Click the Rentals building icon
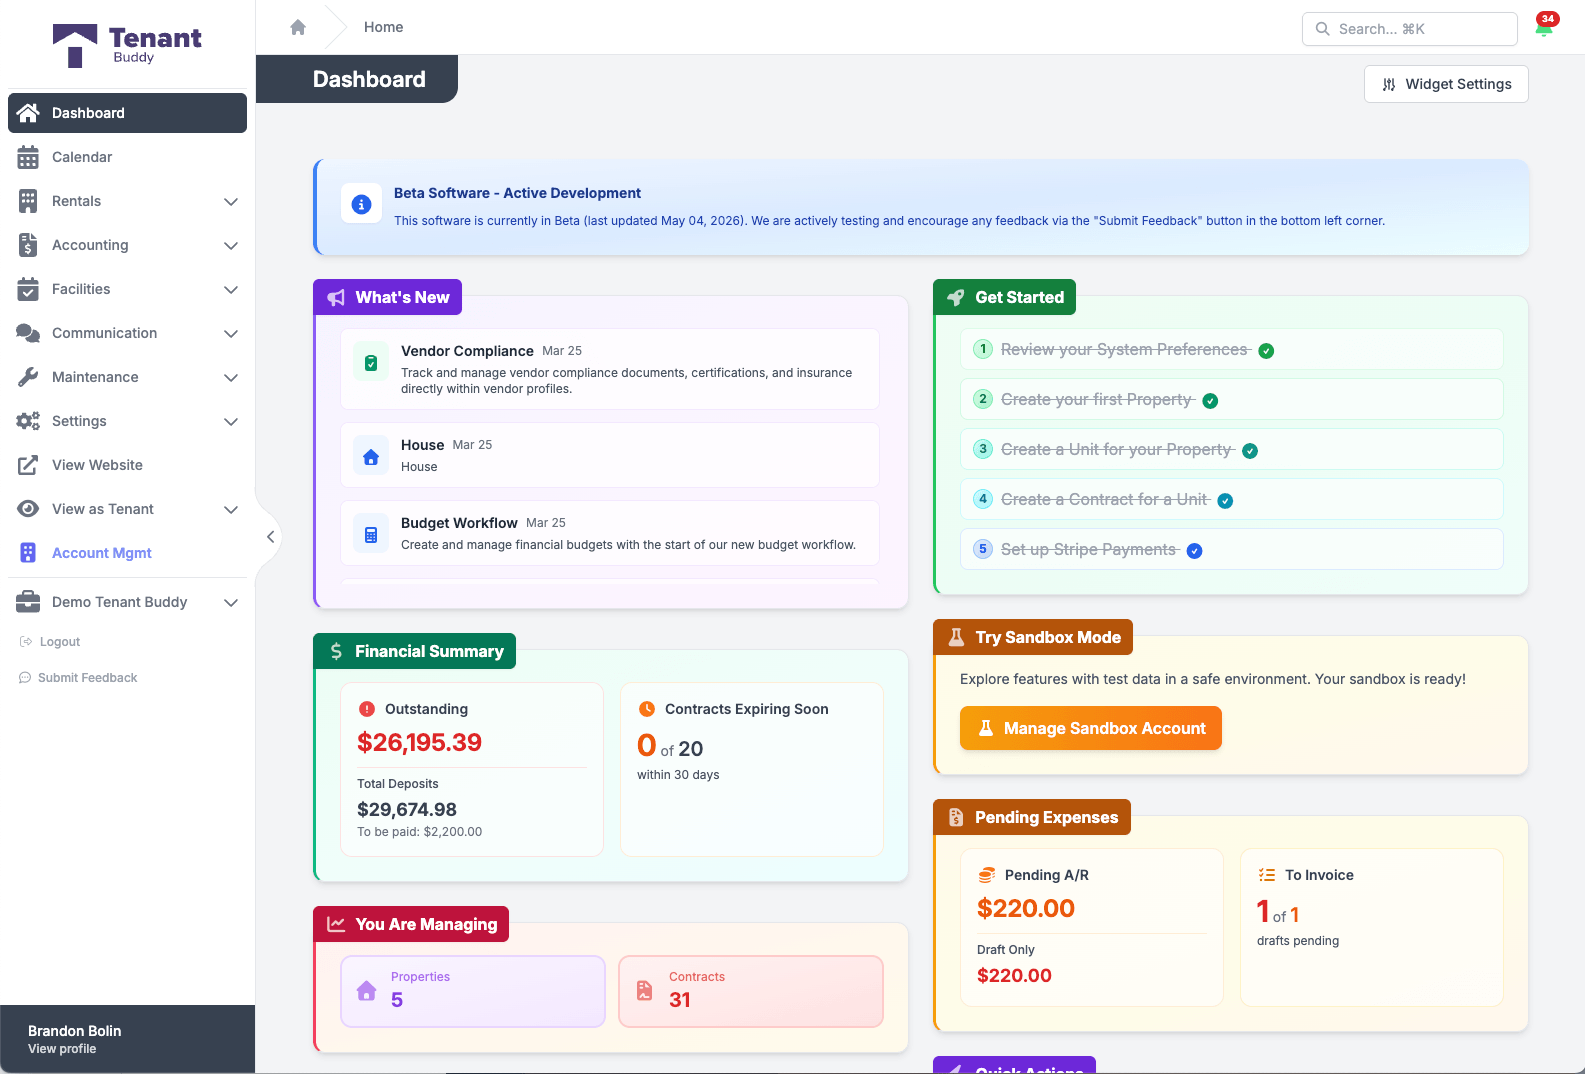1585x1074 pixels. point(28,201)
